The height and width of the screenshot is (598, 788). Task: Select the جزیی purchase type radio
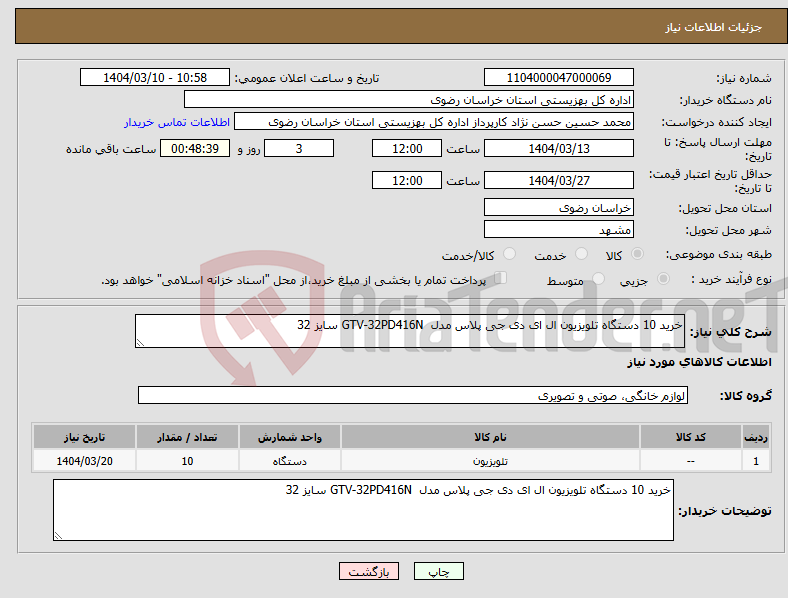[663, 278]
